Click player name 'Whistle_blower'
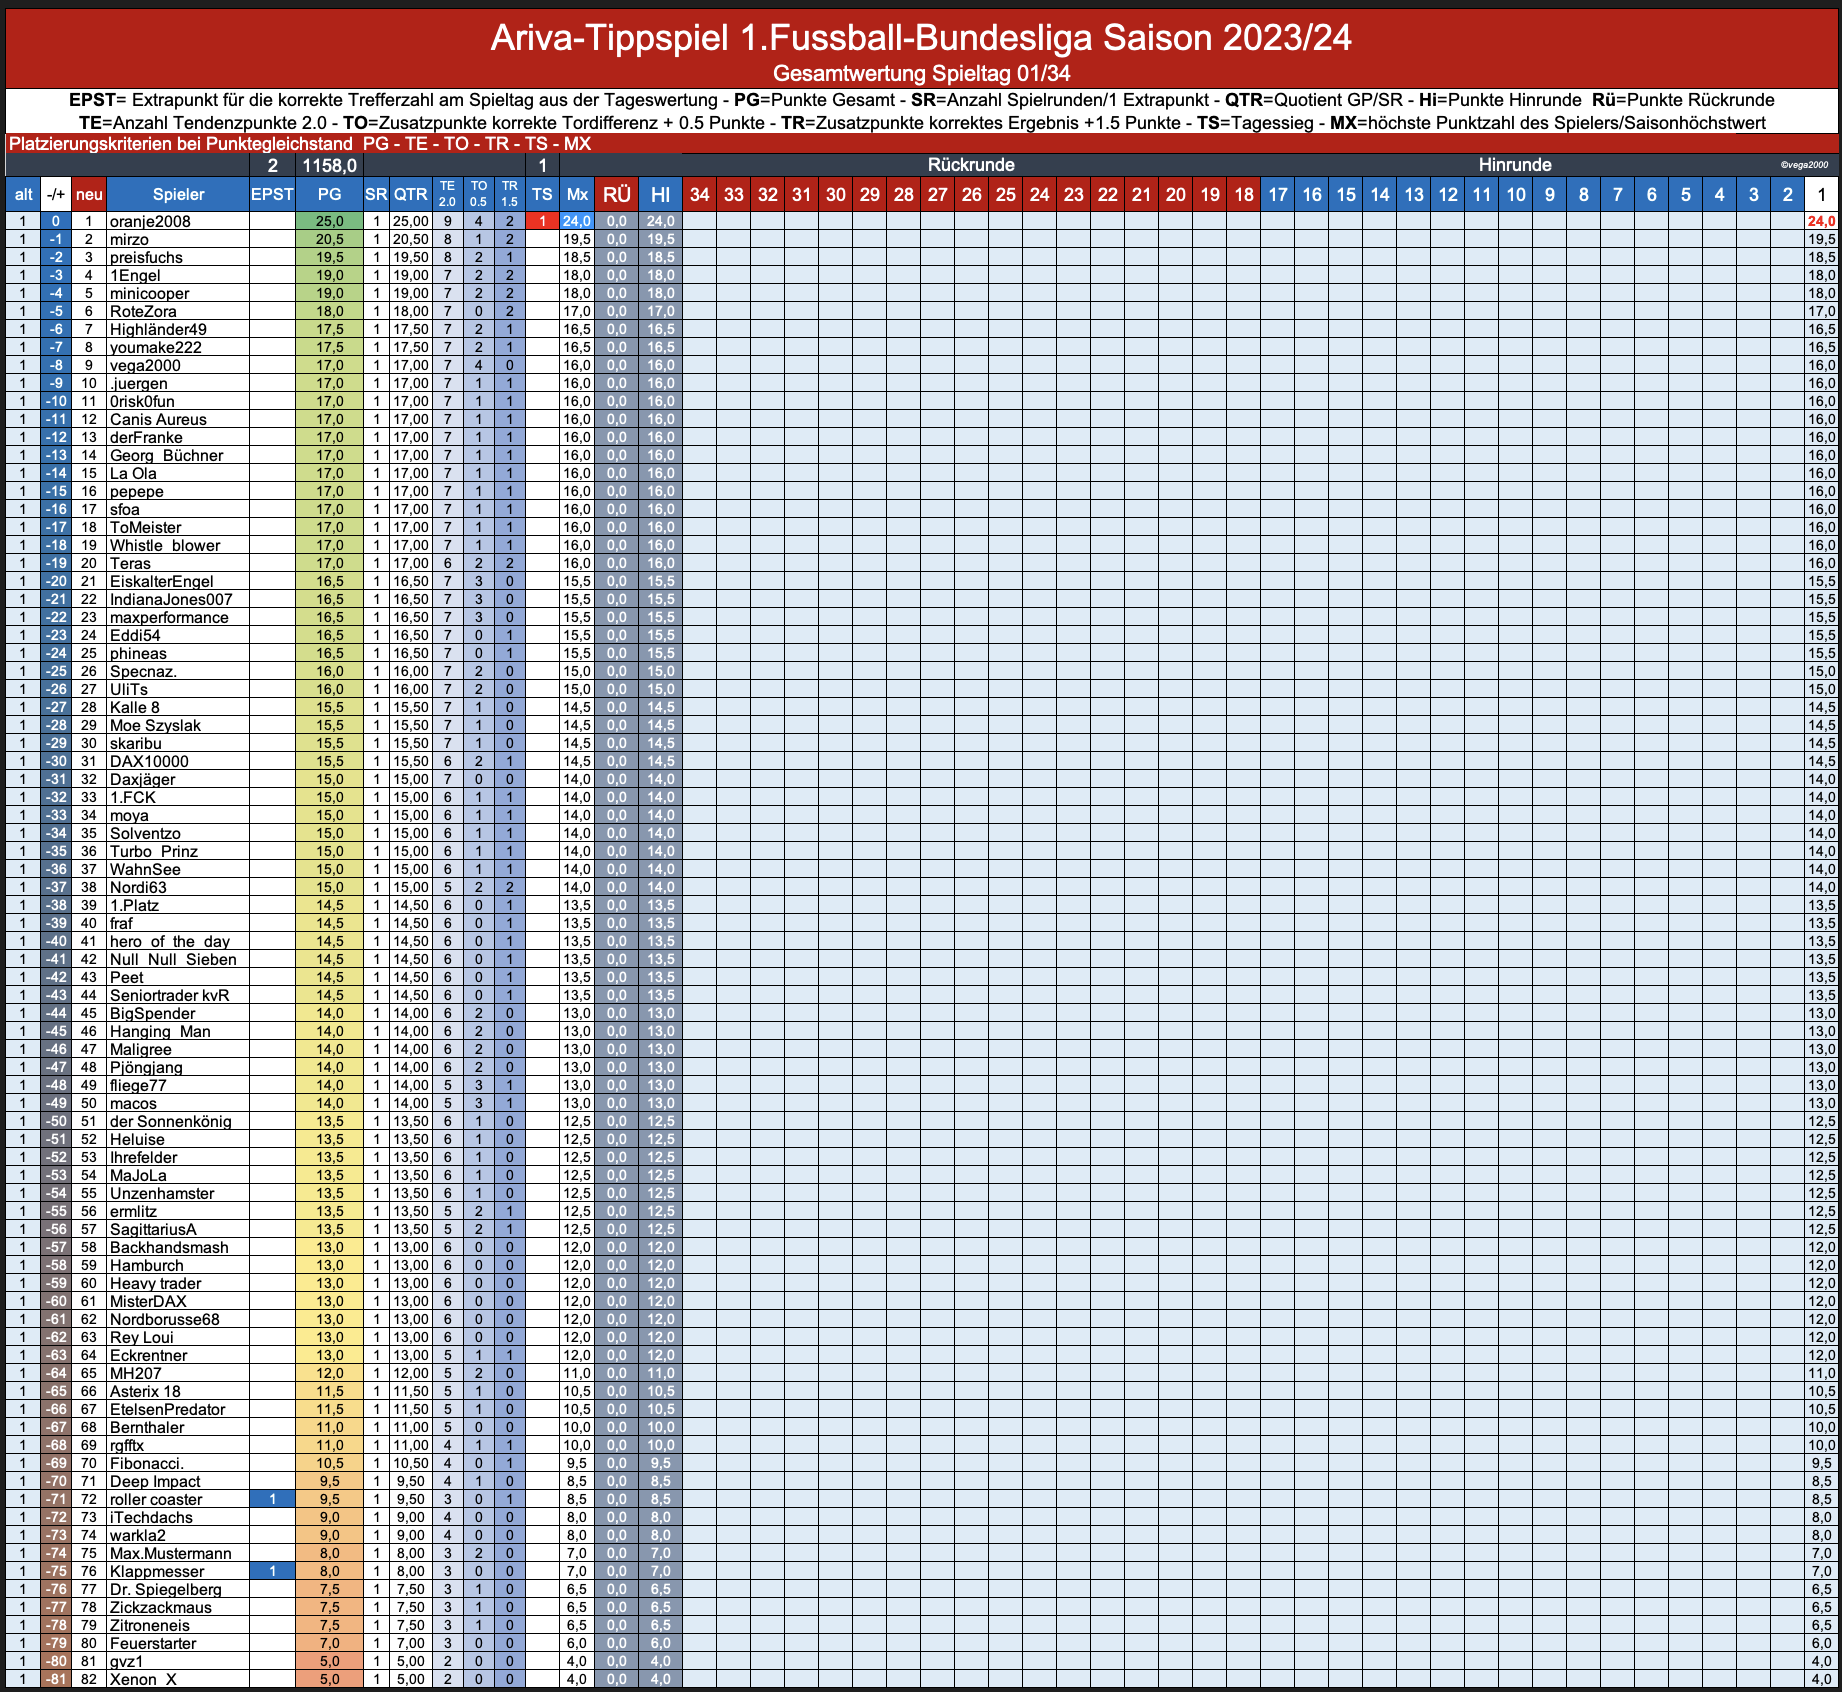 click(165, 545)
